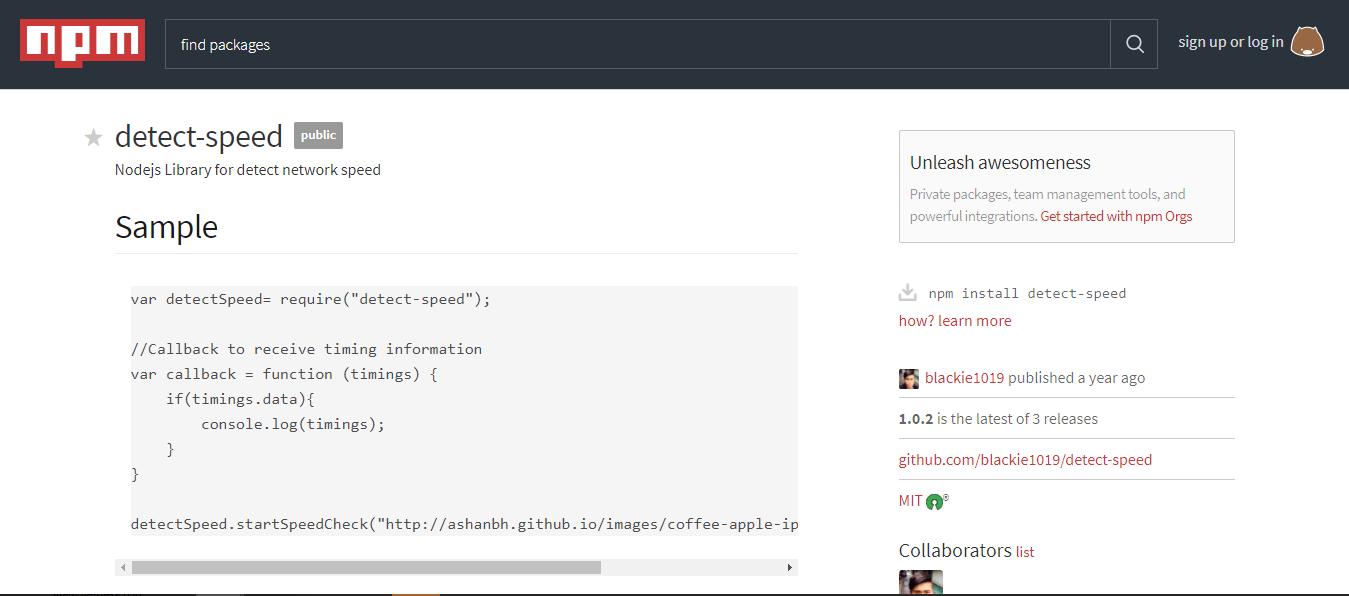1349x596 pixels.
Task: Open the Collaborators list link
Action: click(1025, 552)
